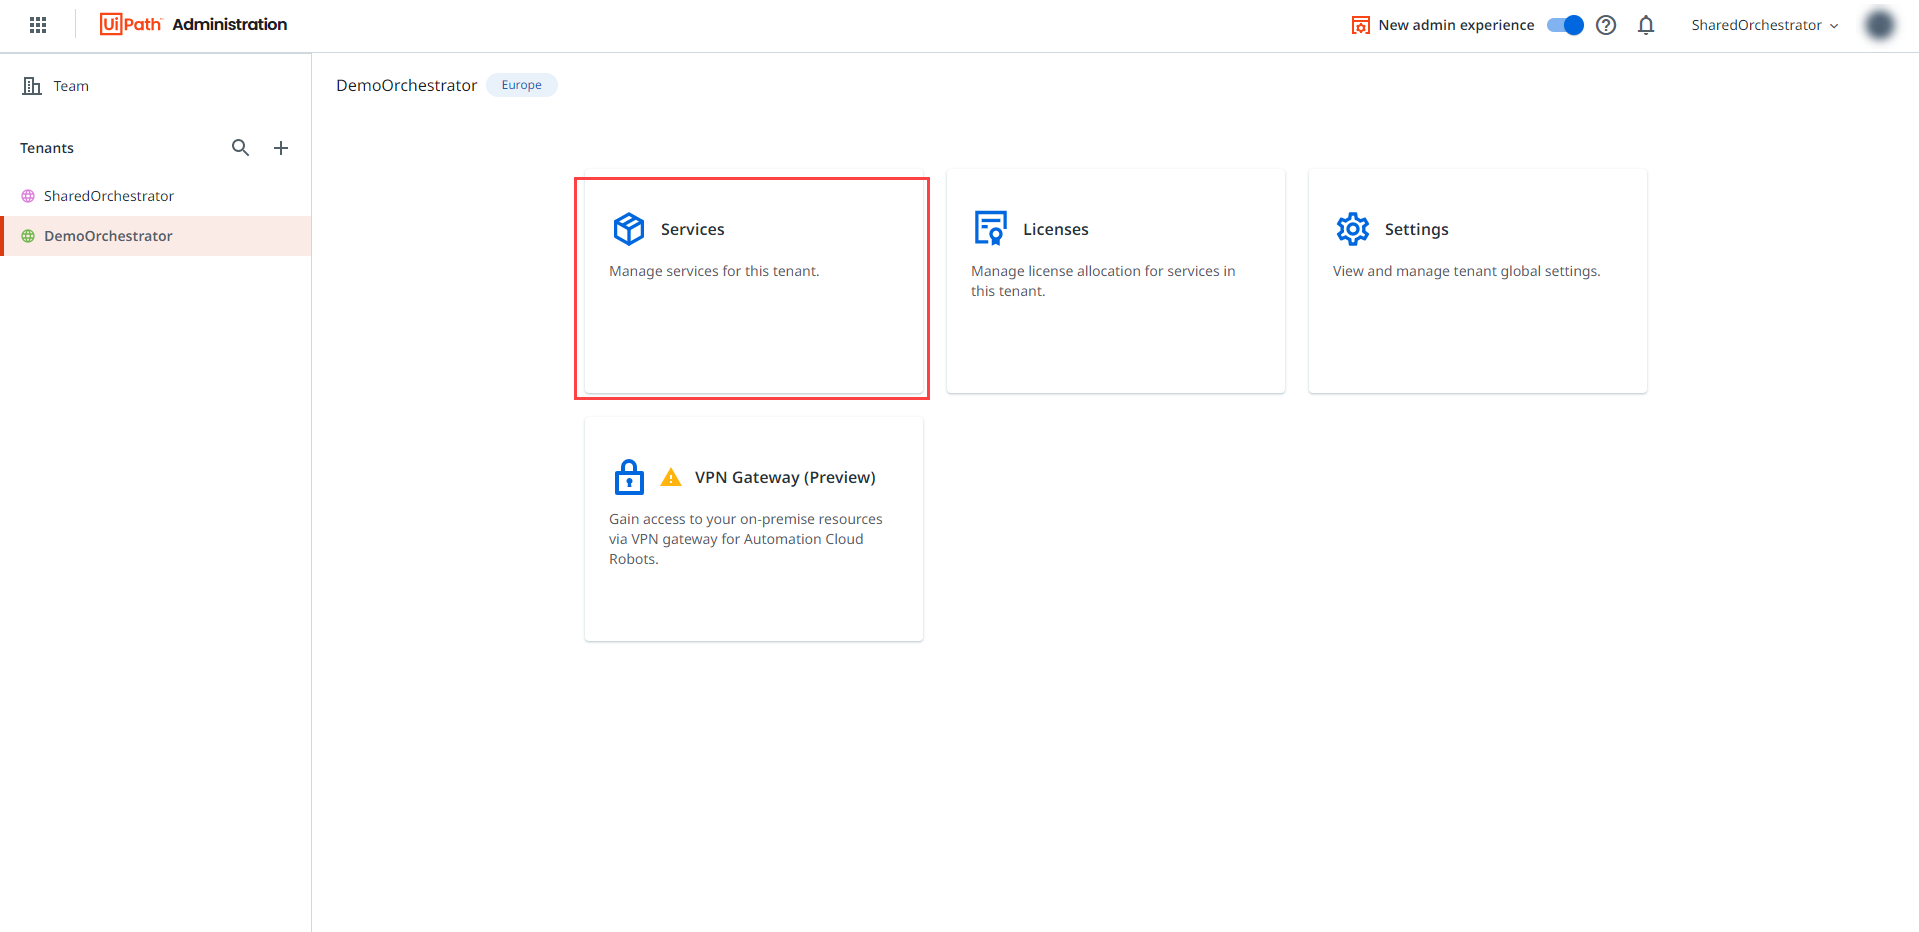Select the DemoOrchestrator tenant
This screenshot has height=932, width=1919.
point(155,236)
